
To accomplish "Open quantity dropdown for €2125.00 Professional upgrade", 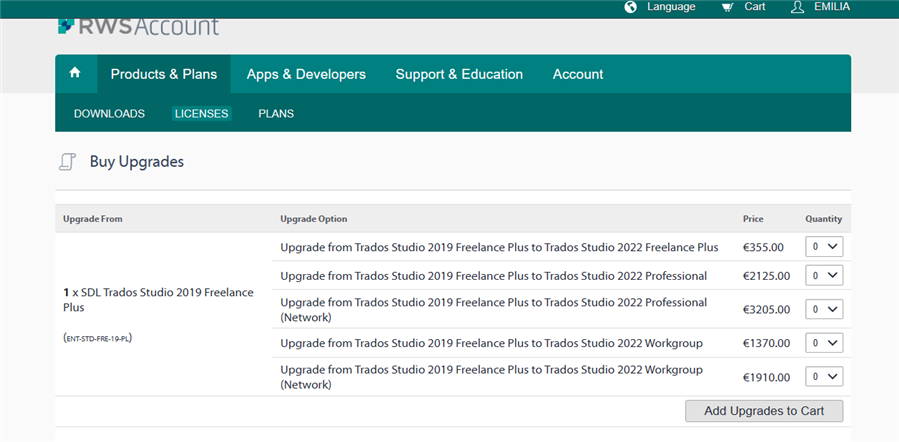I will [824, 275].
